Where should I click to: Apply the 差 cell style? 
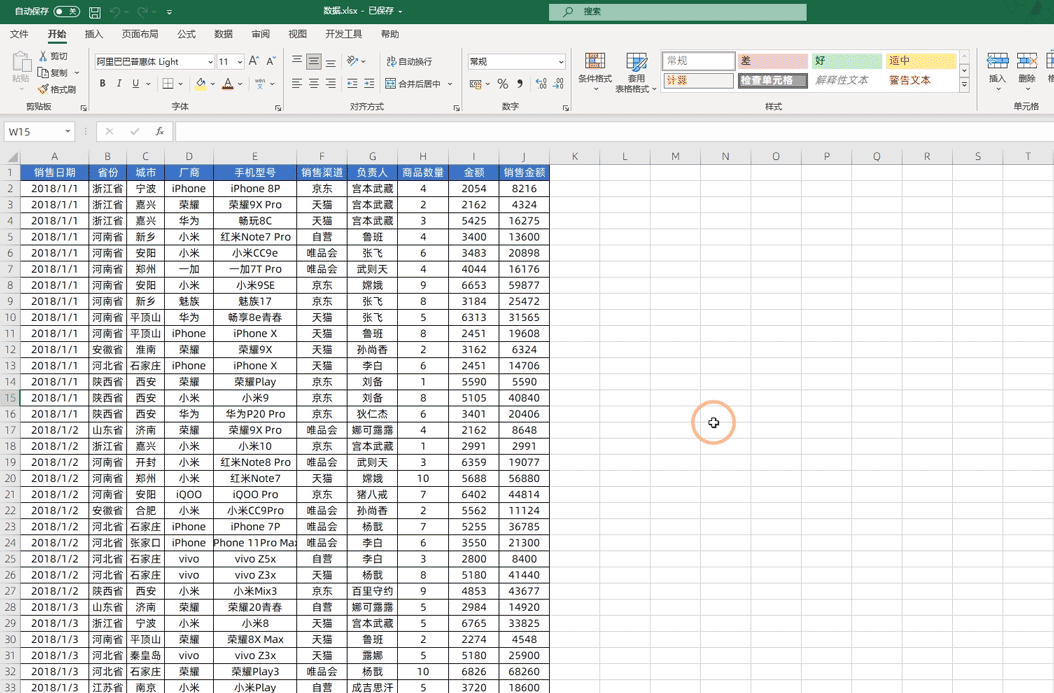coord(772,60)
